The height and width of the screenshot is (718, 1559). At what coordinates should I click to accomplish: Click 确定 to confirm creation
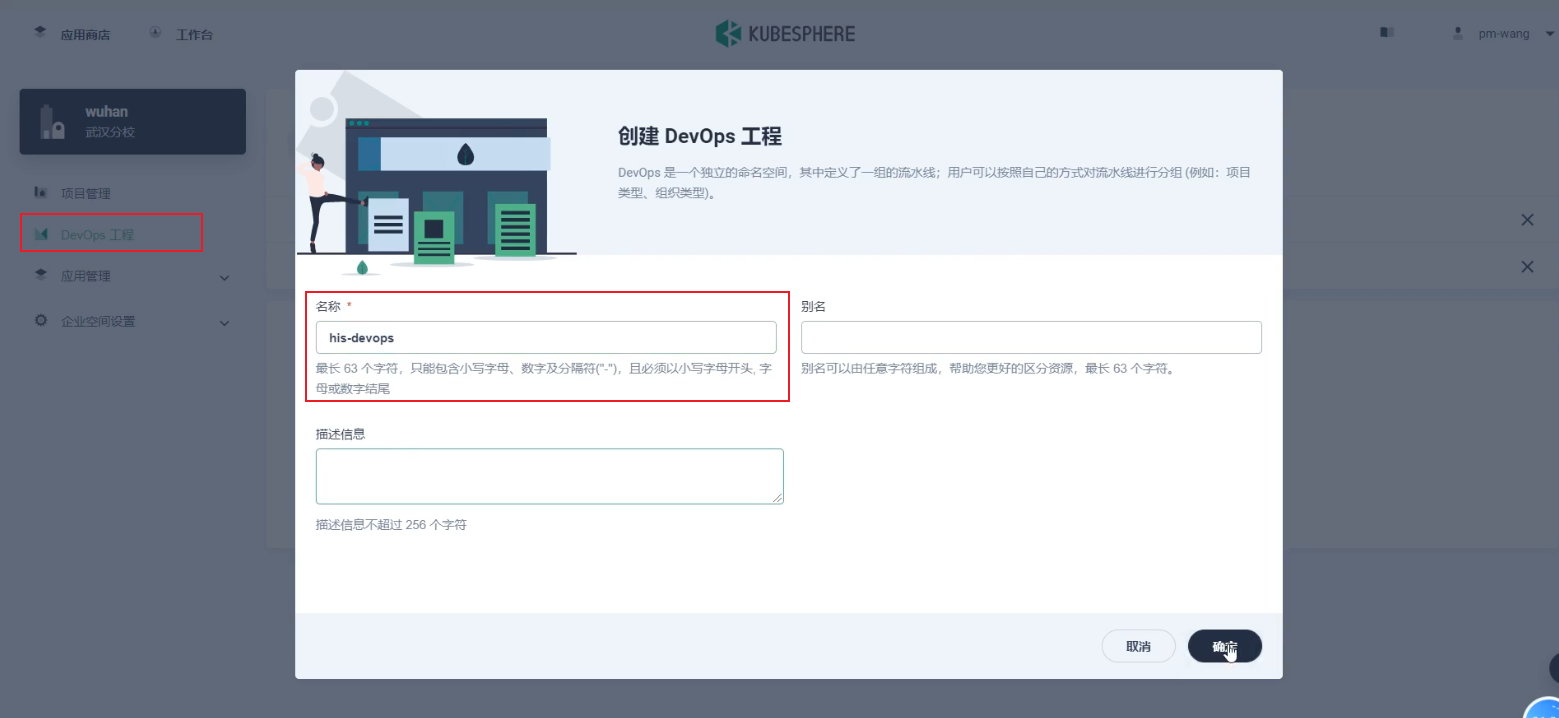pyautogui.click(x=1225, y=646)
